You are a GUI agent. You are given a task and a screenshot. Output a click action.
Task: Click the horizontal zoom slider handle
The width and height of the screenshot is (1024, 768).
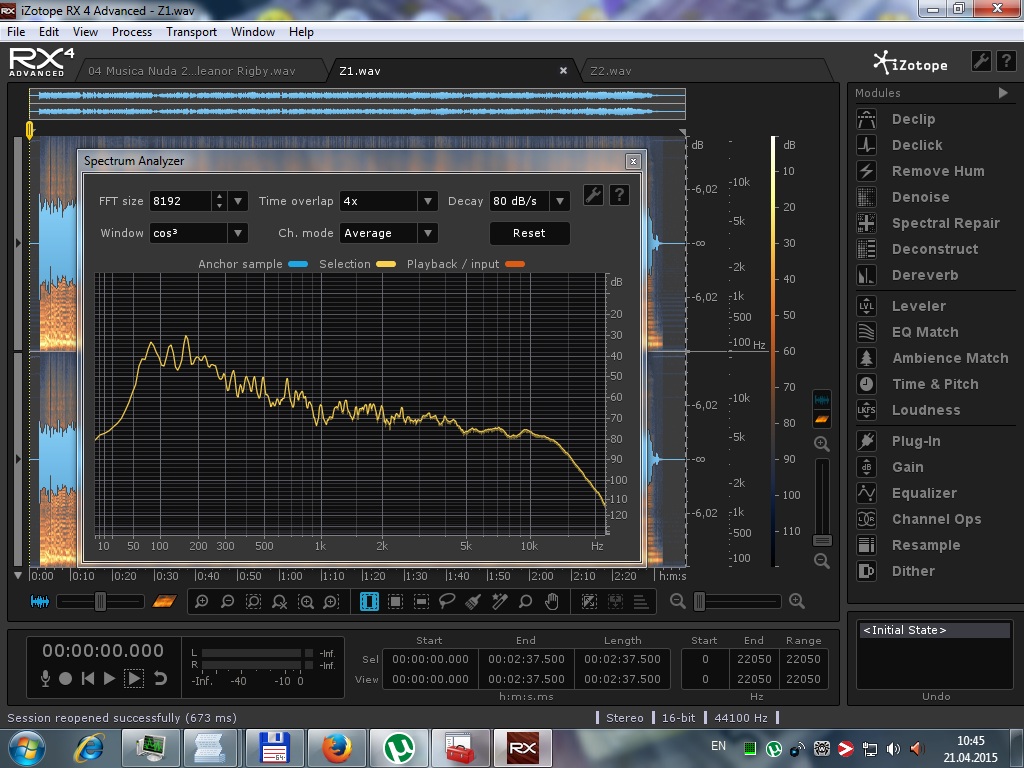tap(699, 601)
